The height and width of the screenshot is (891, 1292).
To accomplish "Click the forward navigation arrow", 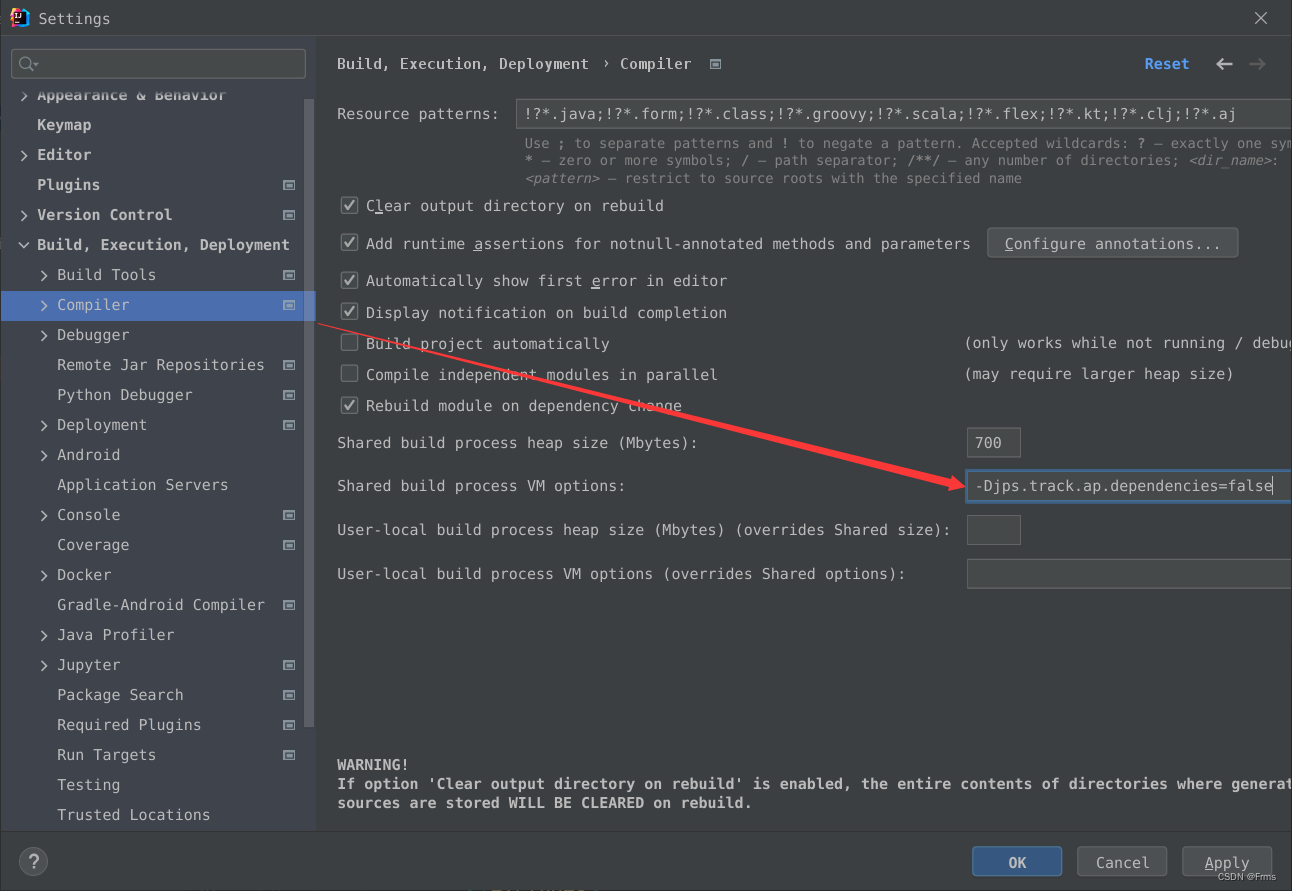I will tap(1257, 63).
